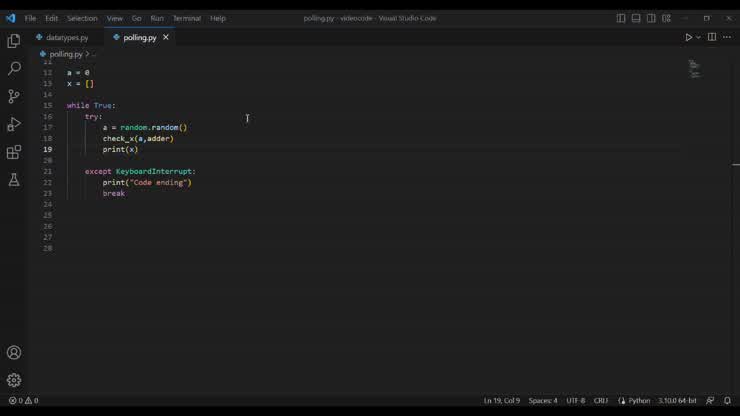
Task: Open the Extensions view
Action: coord(14,153)
